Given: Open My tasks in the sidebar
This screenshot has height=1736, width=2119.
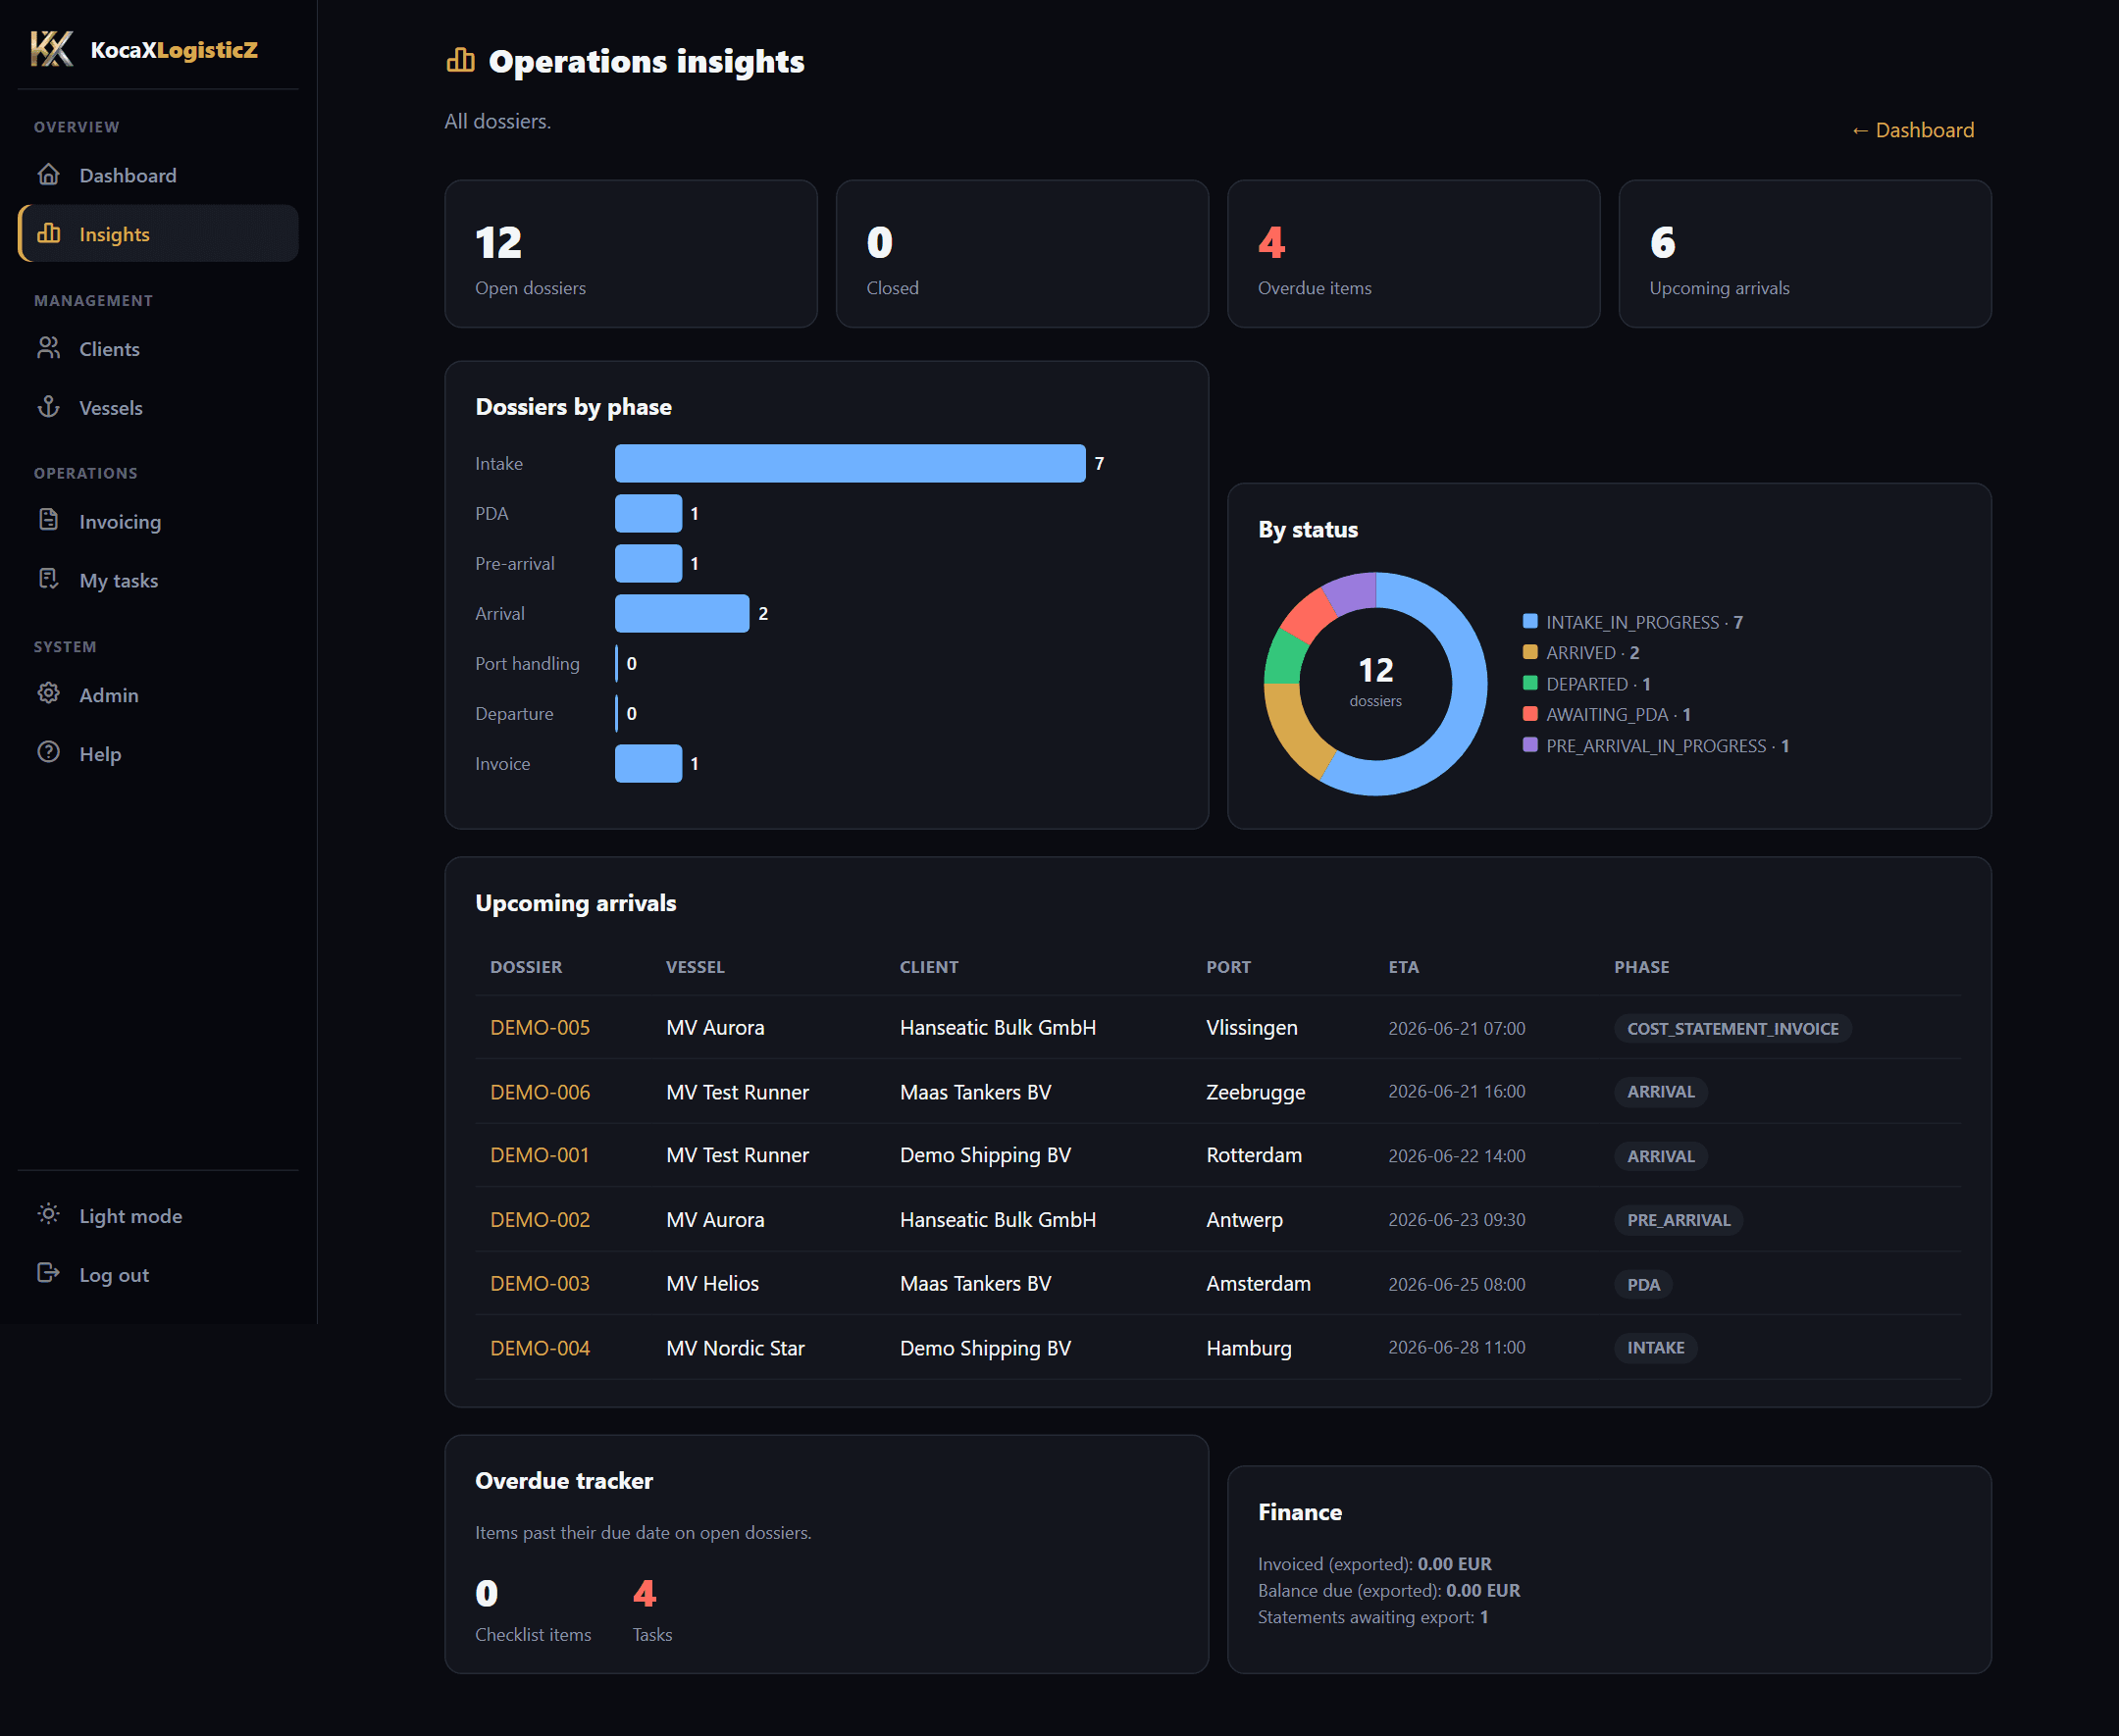Looking at the screenshot, I should pyautogui.click(x=158, y=580).
